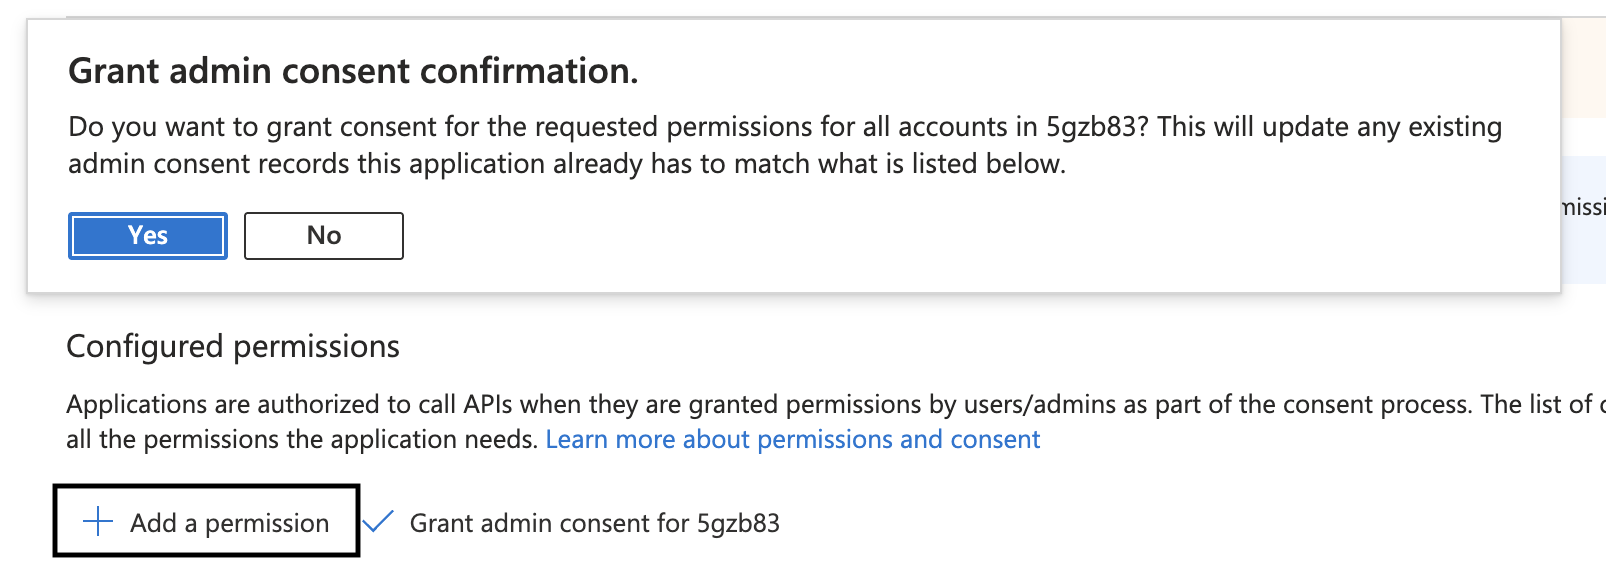Open Learn more about permissions and consent
The width and height of the screenshot is (1606, 578).
pyautogui.click(x=795, y=438)
